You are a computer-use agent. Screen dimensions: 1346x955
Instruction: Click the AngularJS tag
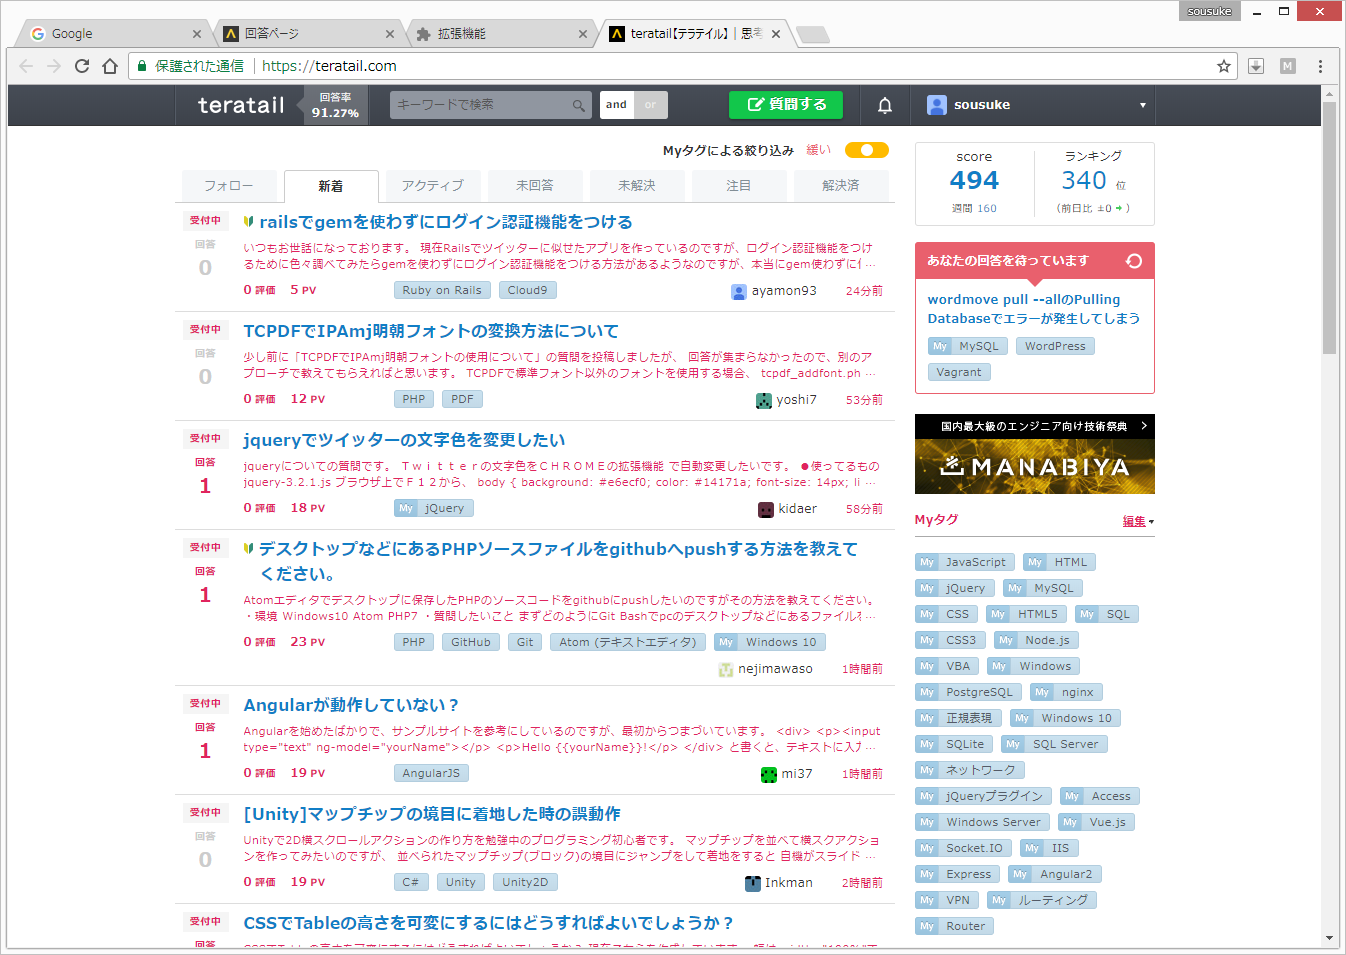(x=431, y=773)
